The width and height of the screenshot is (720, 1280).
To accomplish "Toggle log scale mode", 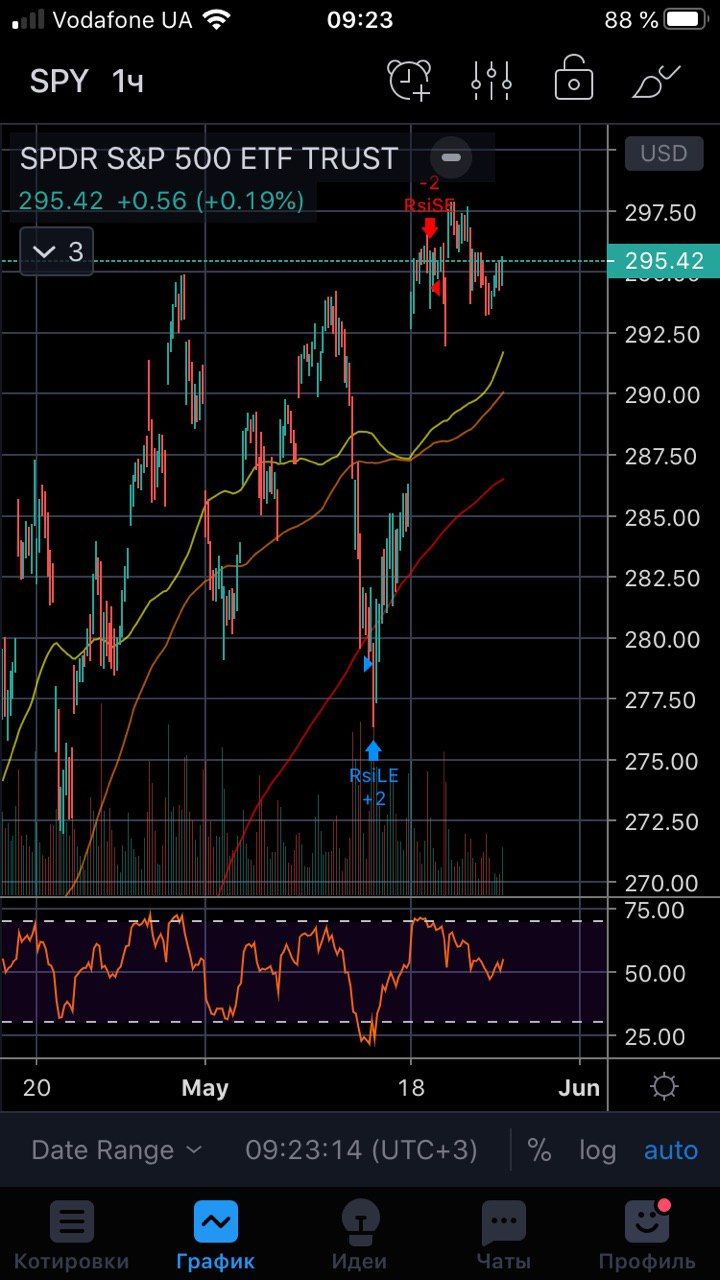I will point(597,1150).
